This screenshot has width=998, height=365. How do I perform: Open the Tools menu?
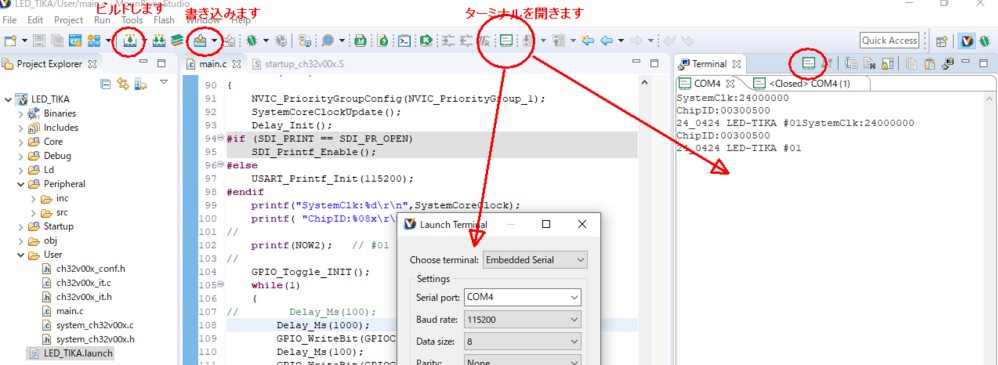click(132, 20)
